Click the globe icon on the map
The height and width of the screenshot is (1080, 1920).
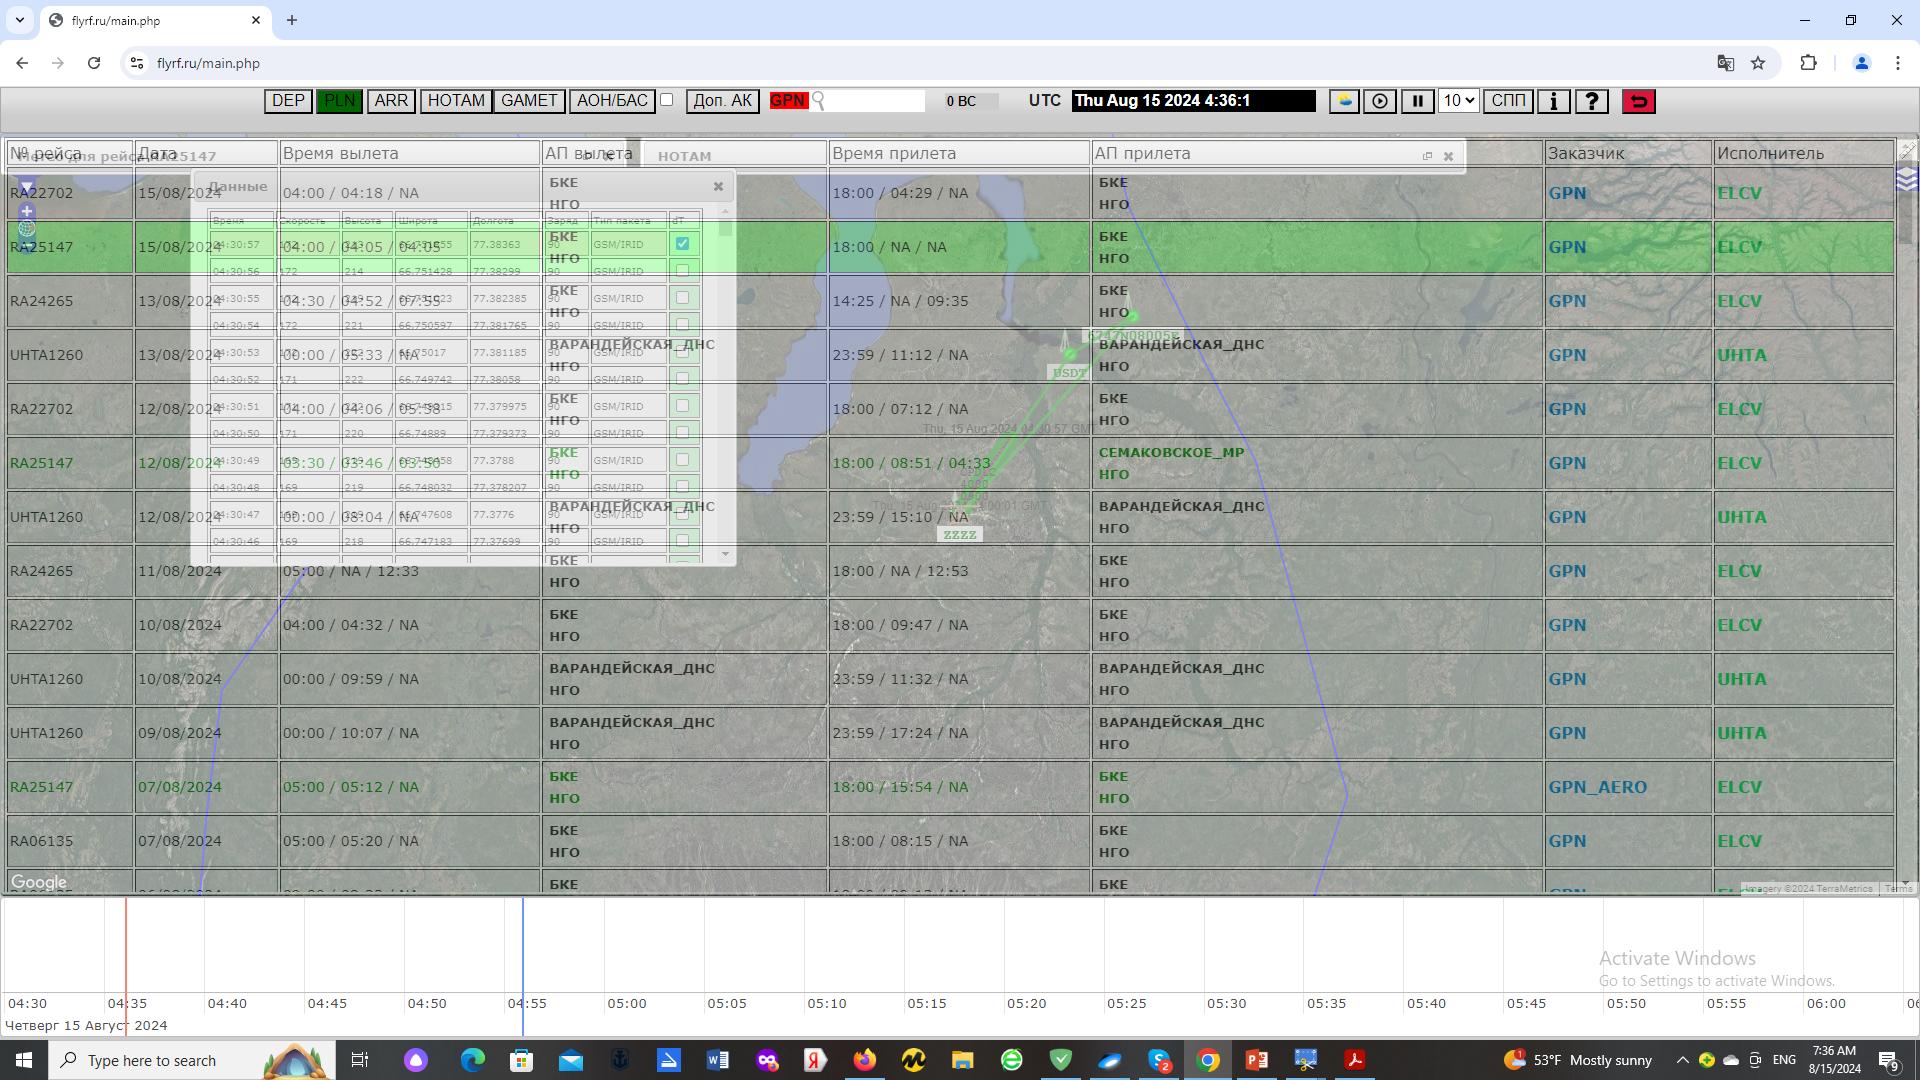point(27,229)
